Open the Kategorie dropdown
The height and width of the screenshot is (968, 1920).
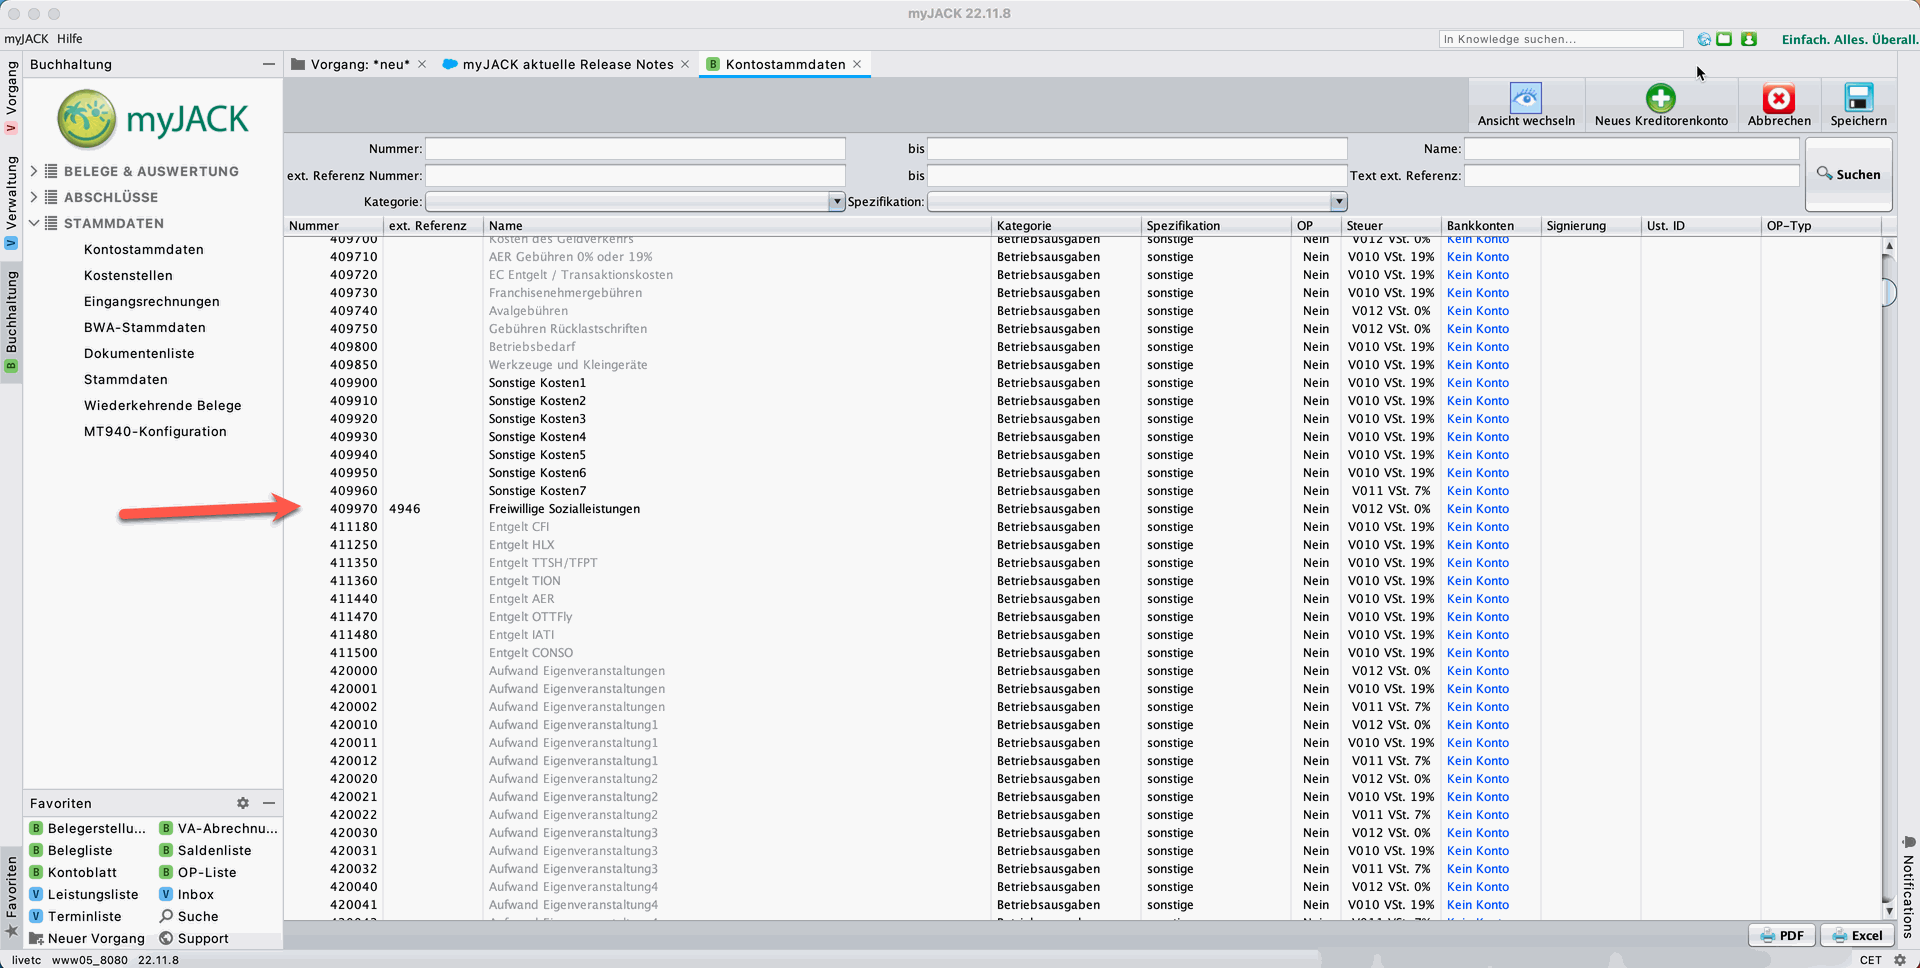click(836, 202)
